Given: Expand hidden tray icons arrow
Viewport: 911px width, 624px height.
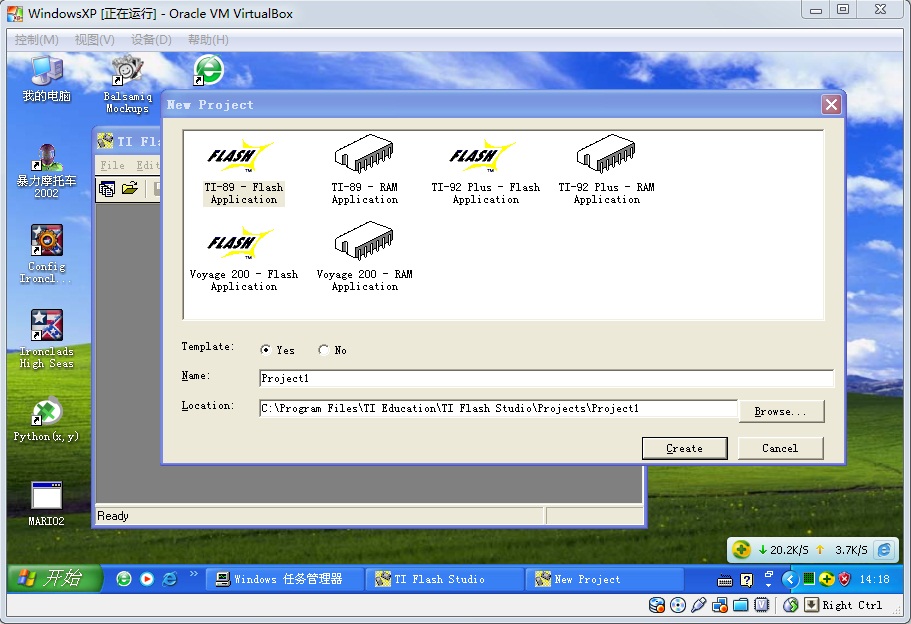Looking at the screenshot, I should [x=790, y=579].
